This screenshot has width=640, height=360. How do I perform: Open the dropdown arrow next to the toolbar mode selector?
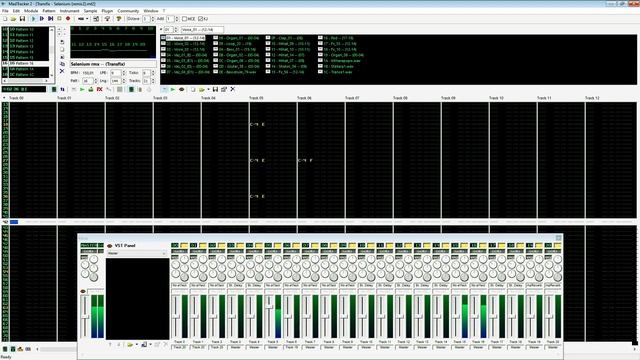coord(87,19)
